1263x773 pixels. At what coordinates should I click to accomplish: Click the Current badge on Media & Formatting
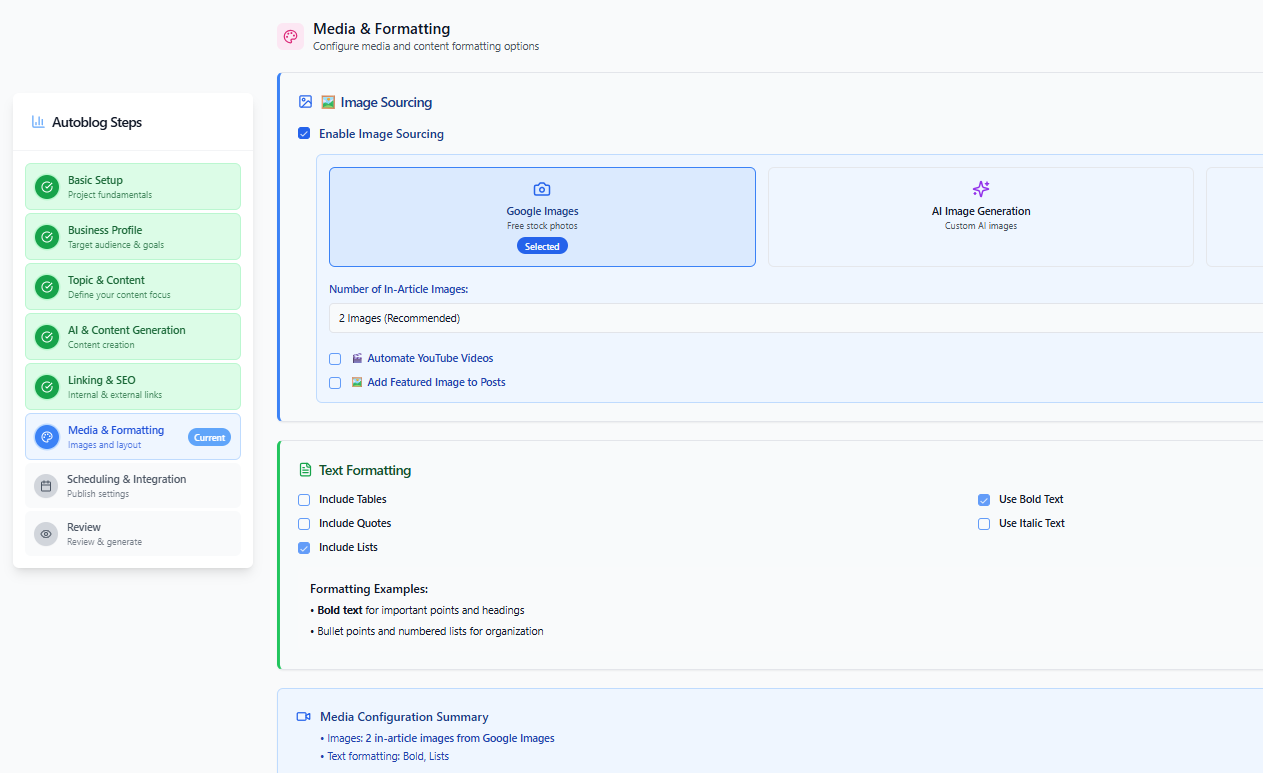point(209,437)
